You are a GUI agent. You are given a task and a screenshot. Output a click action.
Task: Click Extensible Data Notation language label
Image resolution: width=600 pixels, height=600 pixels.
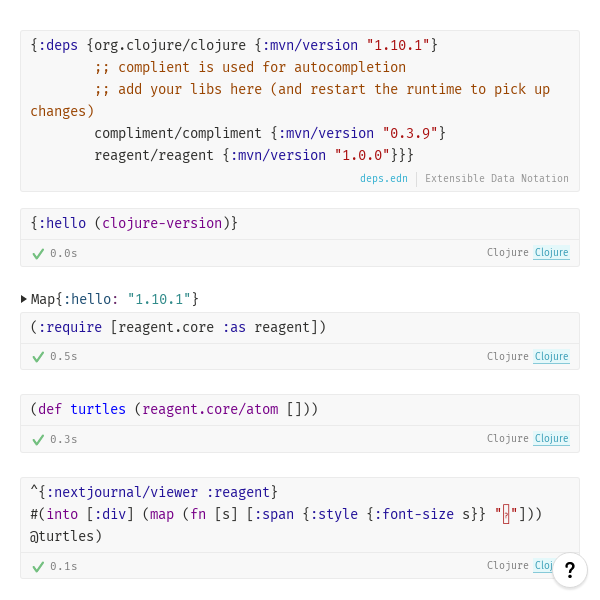click(x=496, y=179)
